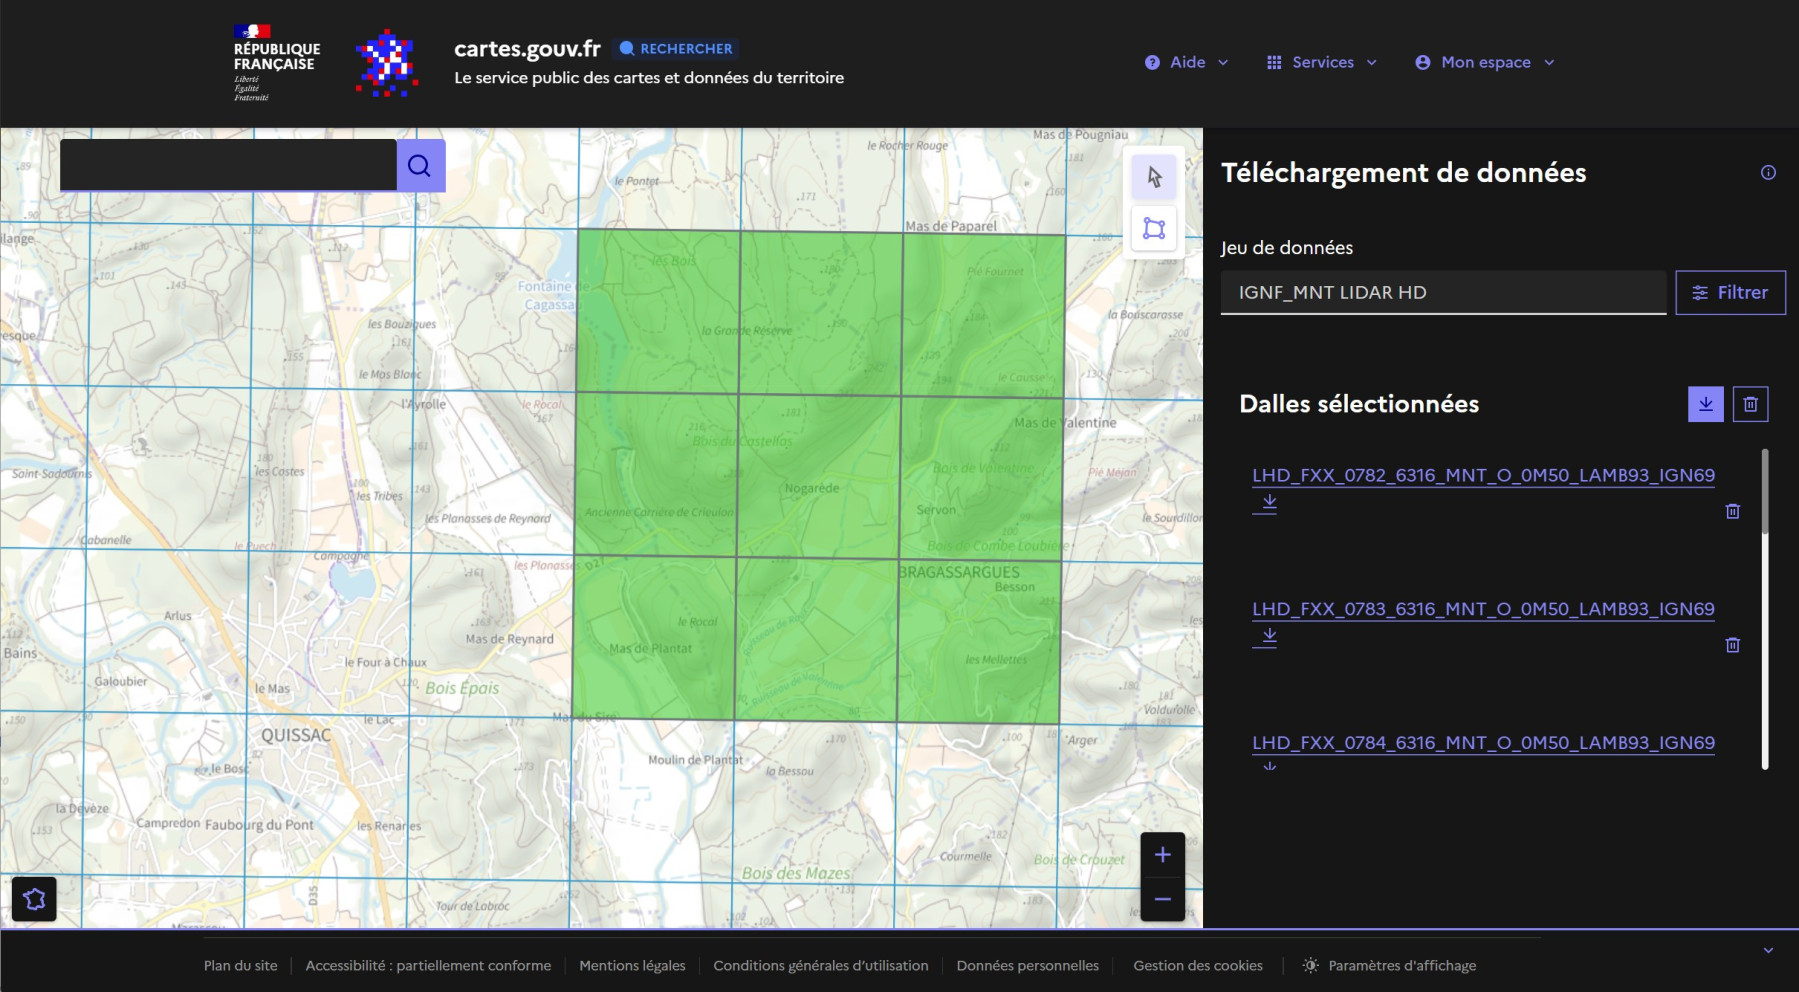The height and width of the screenshot is (992, 1799).
Task: Click the map search input field
Action: tap(228, 166)
